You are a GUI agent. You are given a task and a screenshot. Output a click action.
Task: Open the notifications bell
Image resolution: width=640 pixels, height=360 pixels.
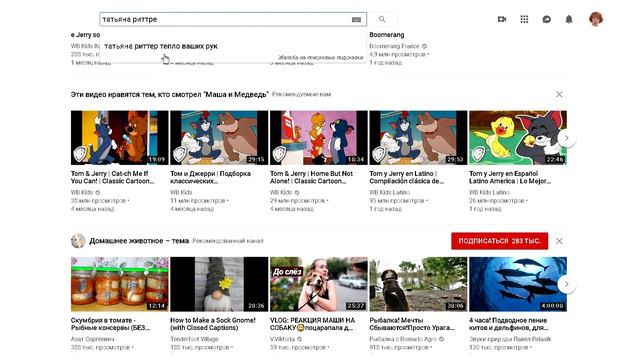[569, 19]
